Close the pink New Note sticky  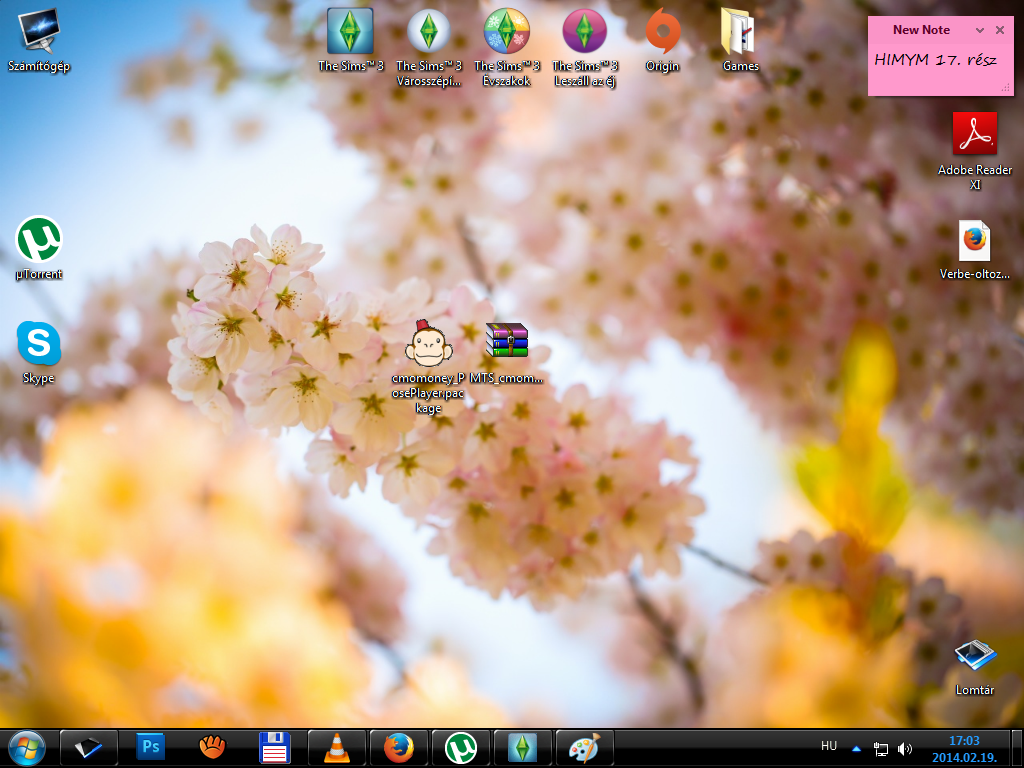pos(1000,30)
